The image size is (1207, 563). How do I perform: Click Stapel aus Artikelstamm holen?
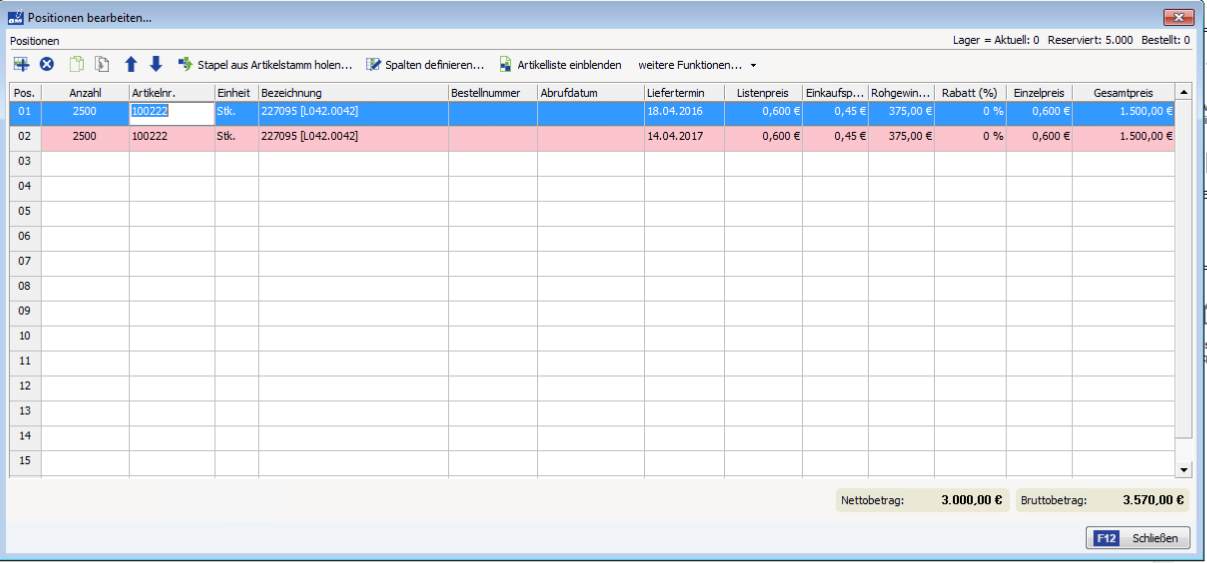coord(265,64)
